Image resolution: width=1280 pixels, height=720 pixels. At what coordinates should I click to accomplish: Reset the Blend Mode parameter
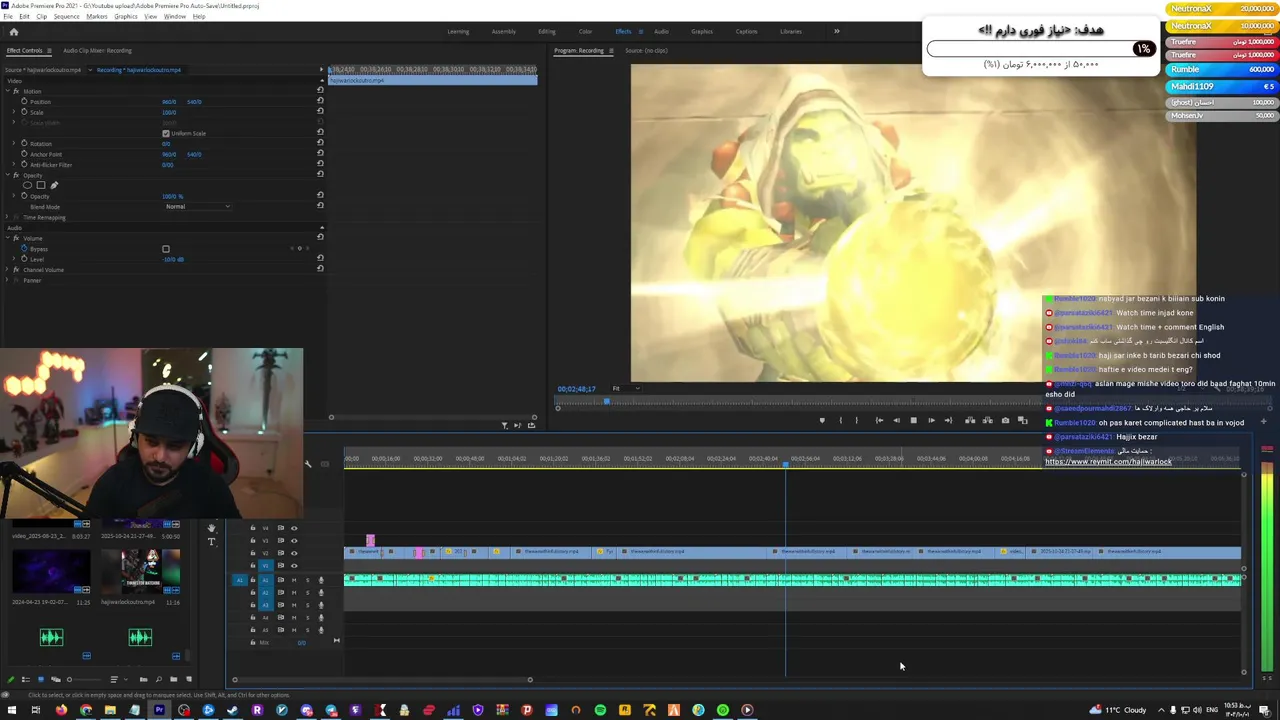tap(320, 206)
